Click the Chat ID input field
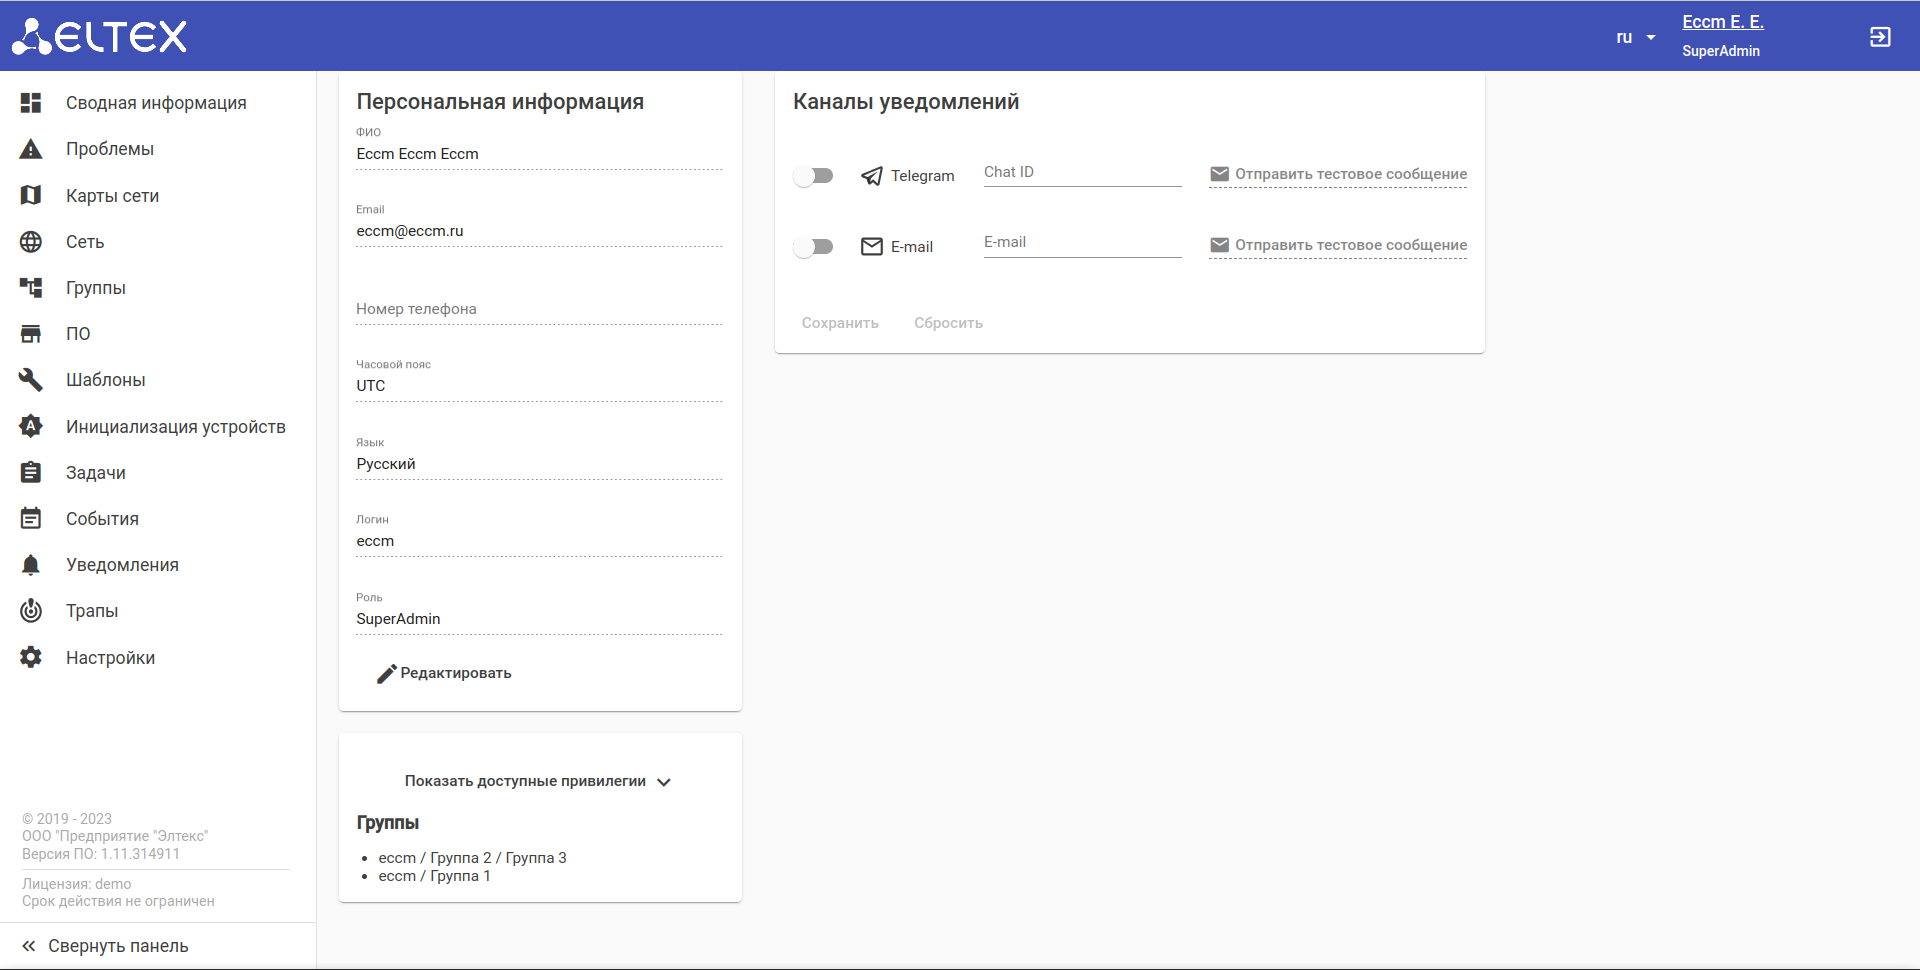This screenshot has height=970, width=1920. [1082, 173]
